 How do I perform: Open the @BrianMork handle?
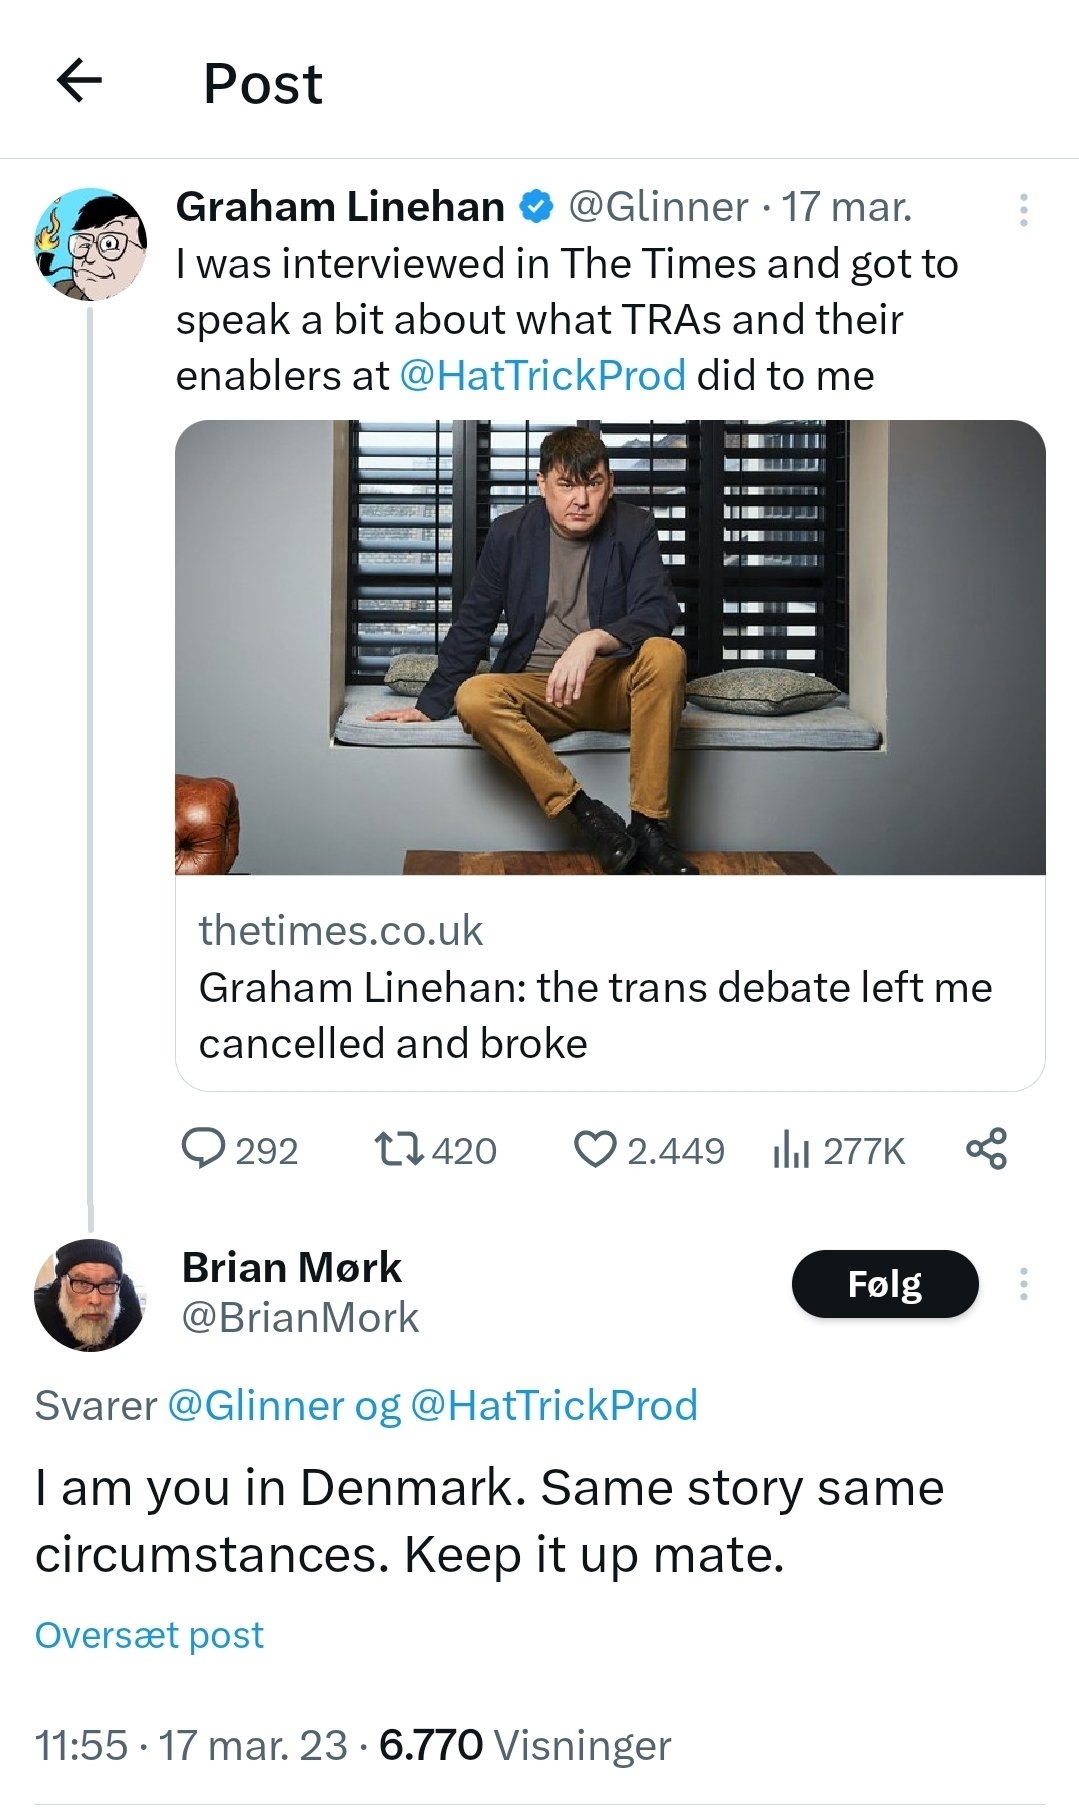coord(300,1318)
